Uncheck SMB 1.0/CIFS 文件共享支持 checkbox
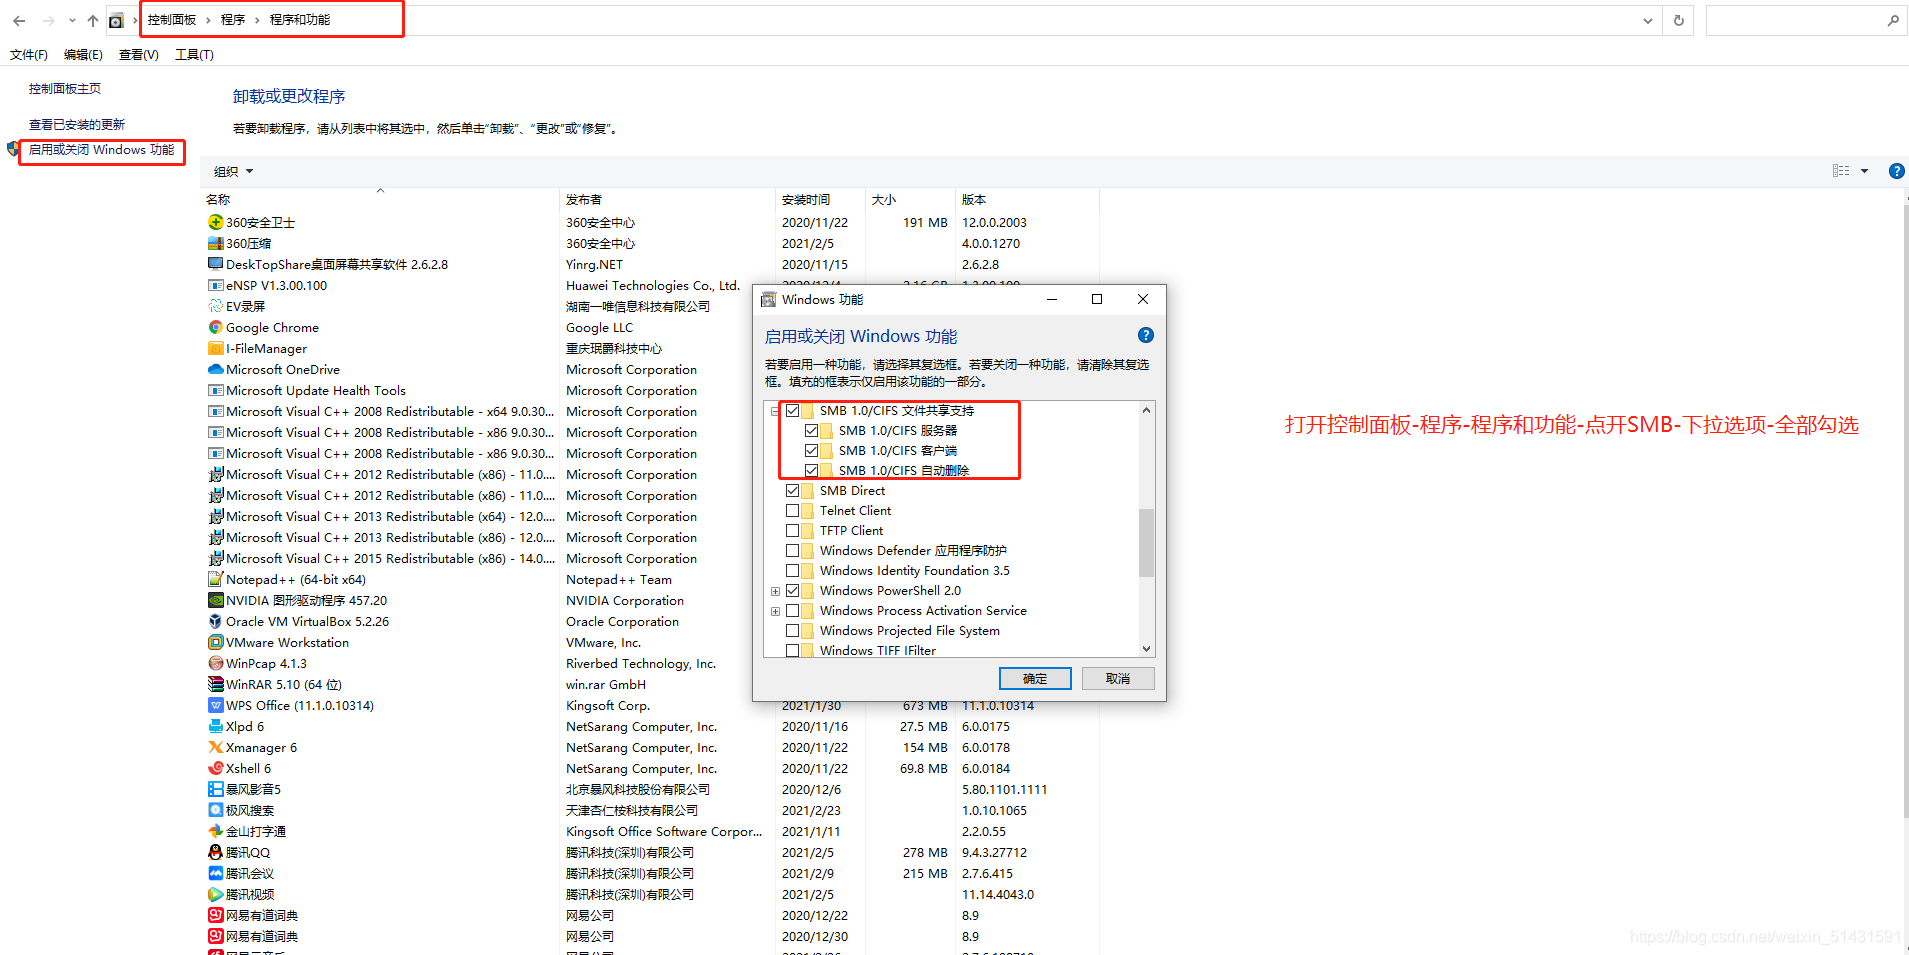 793,410
